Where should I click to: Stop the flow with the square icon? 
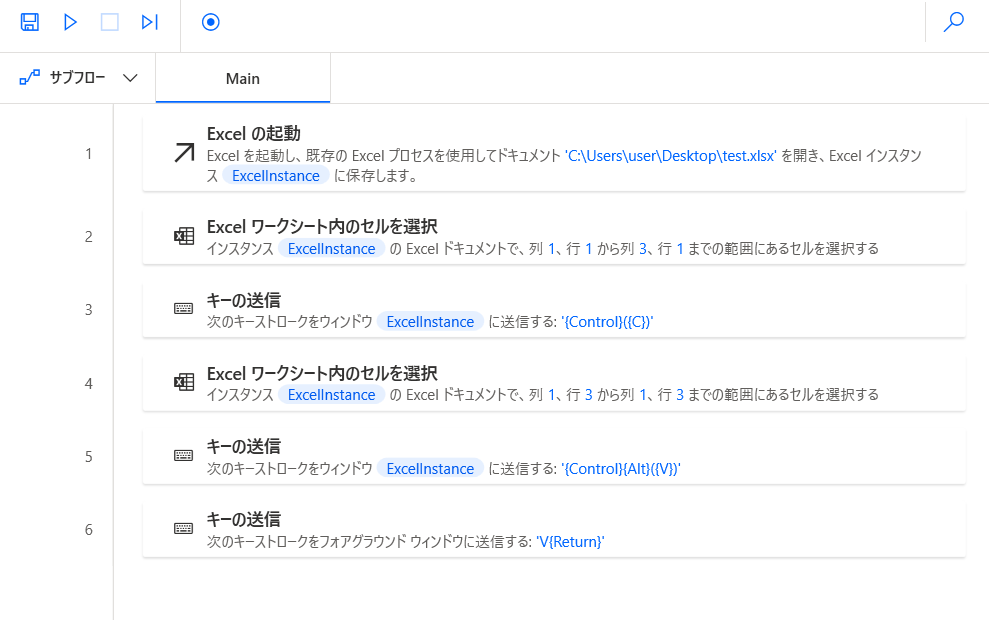pyautogui.click(x=110, y=22)
